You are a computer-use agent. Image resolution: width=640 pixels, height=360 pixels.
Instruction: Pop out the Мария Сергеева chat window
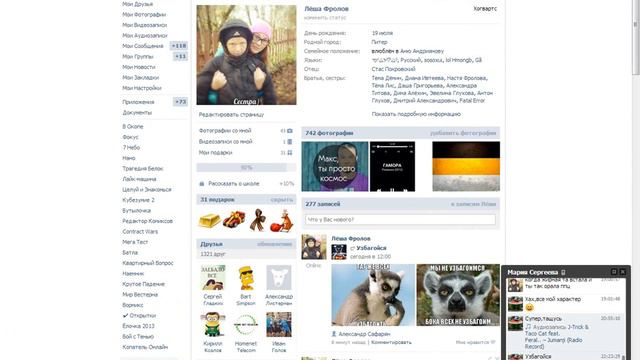[x=614, y=272]
